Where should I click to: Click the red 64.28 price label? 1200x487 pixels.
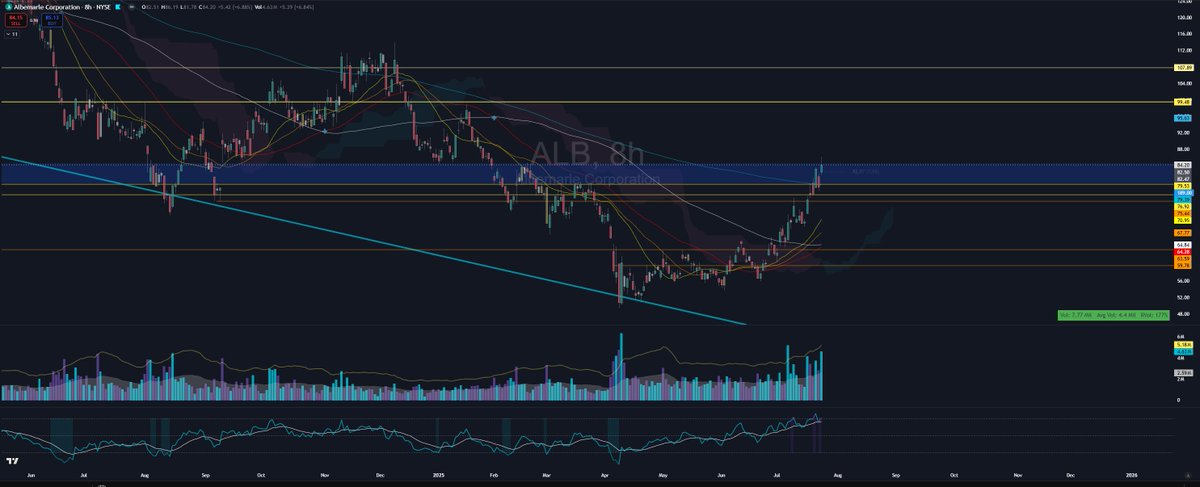pyautogui.click(x=1183, y=251)
